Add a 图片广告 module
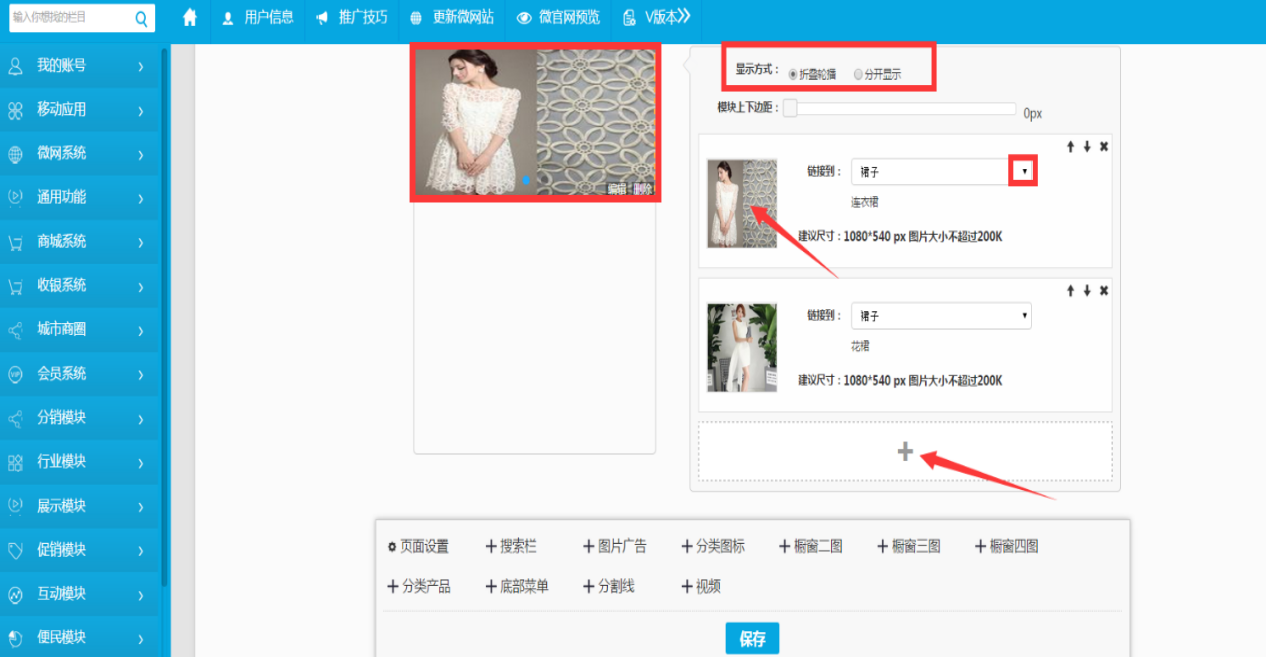The height and width of the screenshot is (657, 1266). click(615, 546)
